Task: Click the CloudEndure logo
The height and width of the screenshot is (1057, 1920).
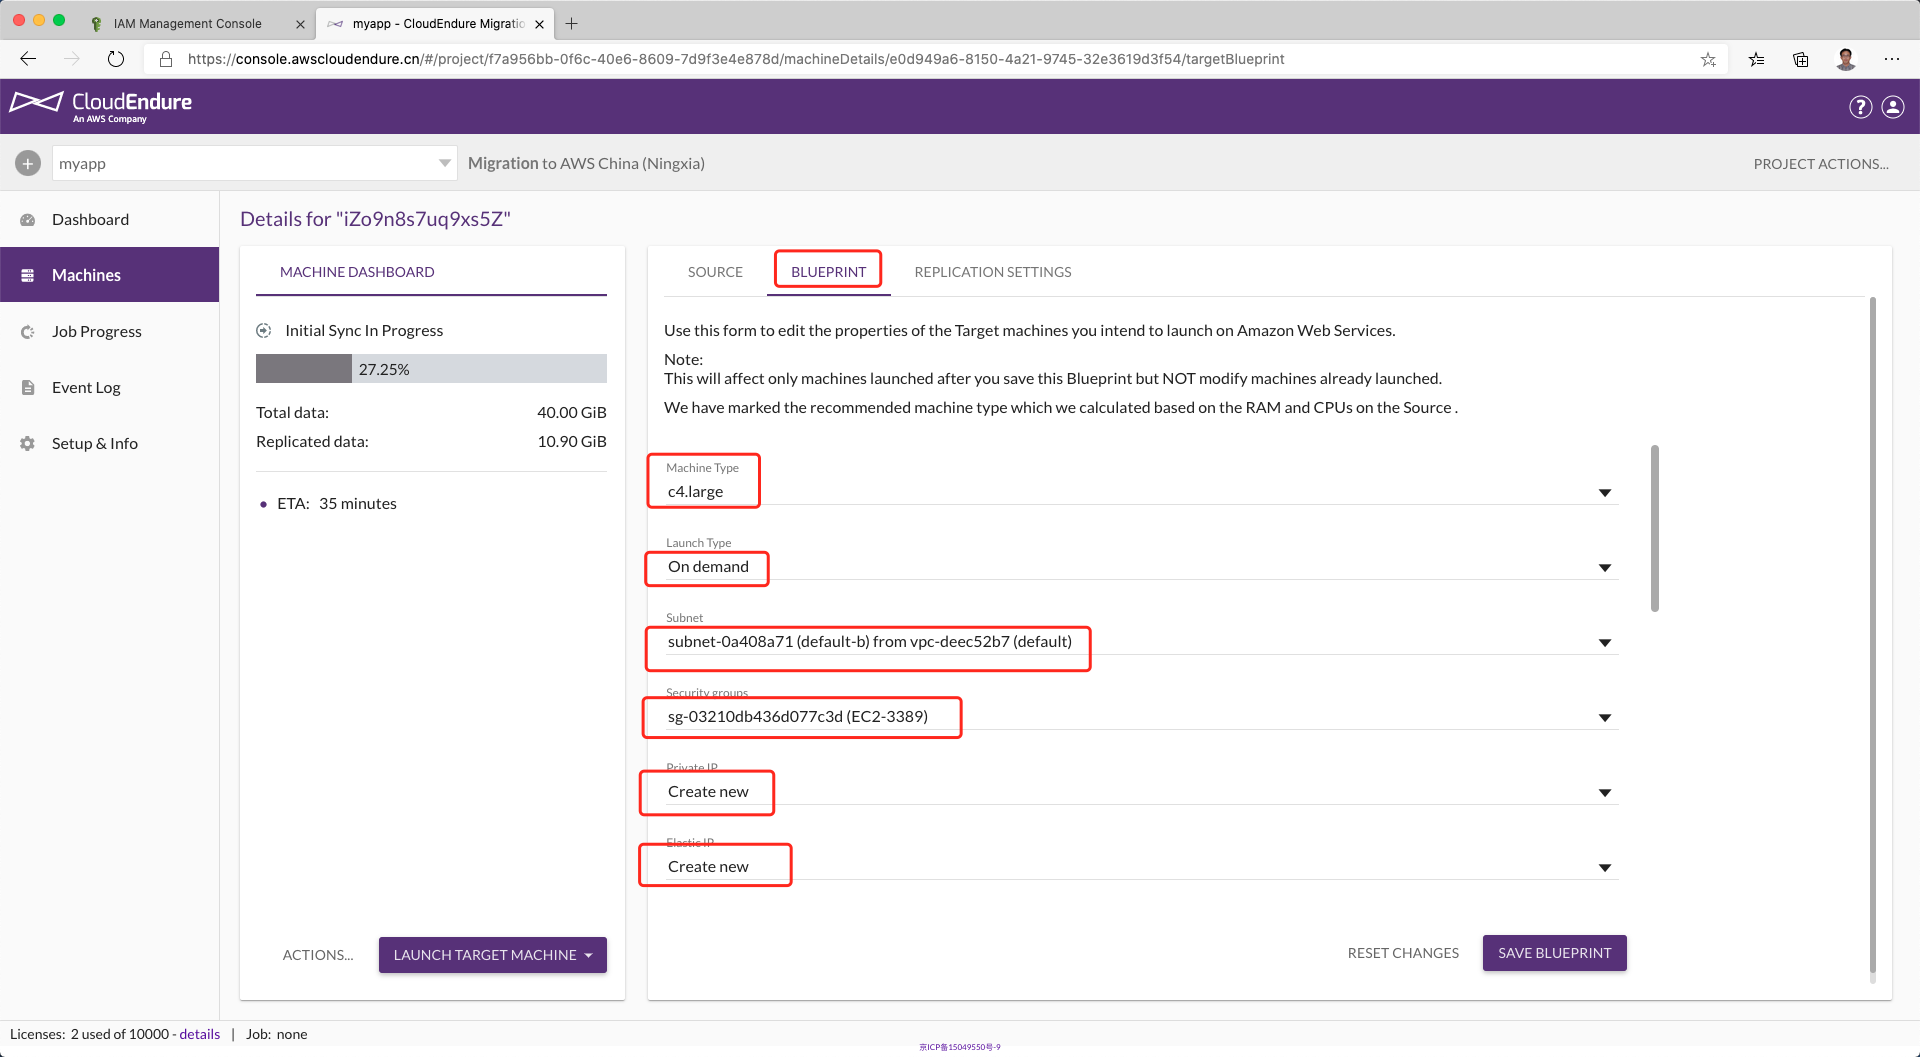Action: click(x=101, y=106)
